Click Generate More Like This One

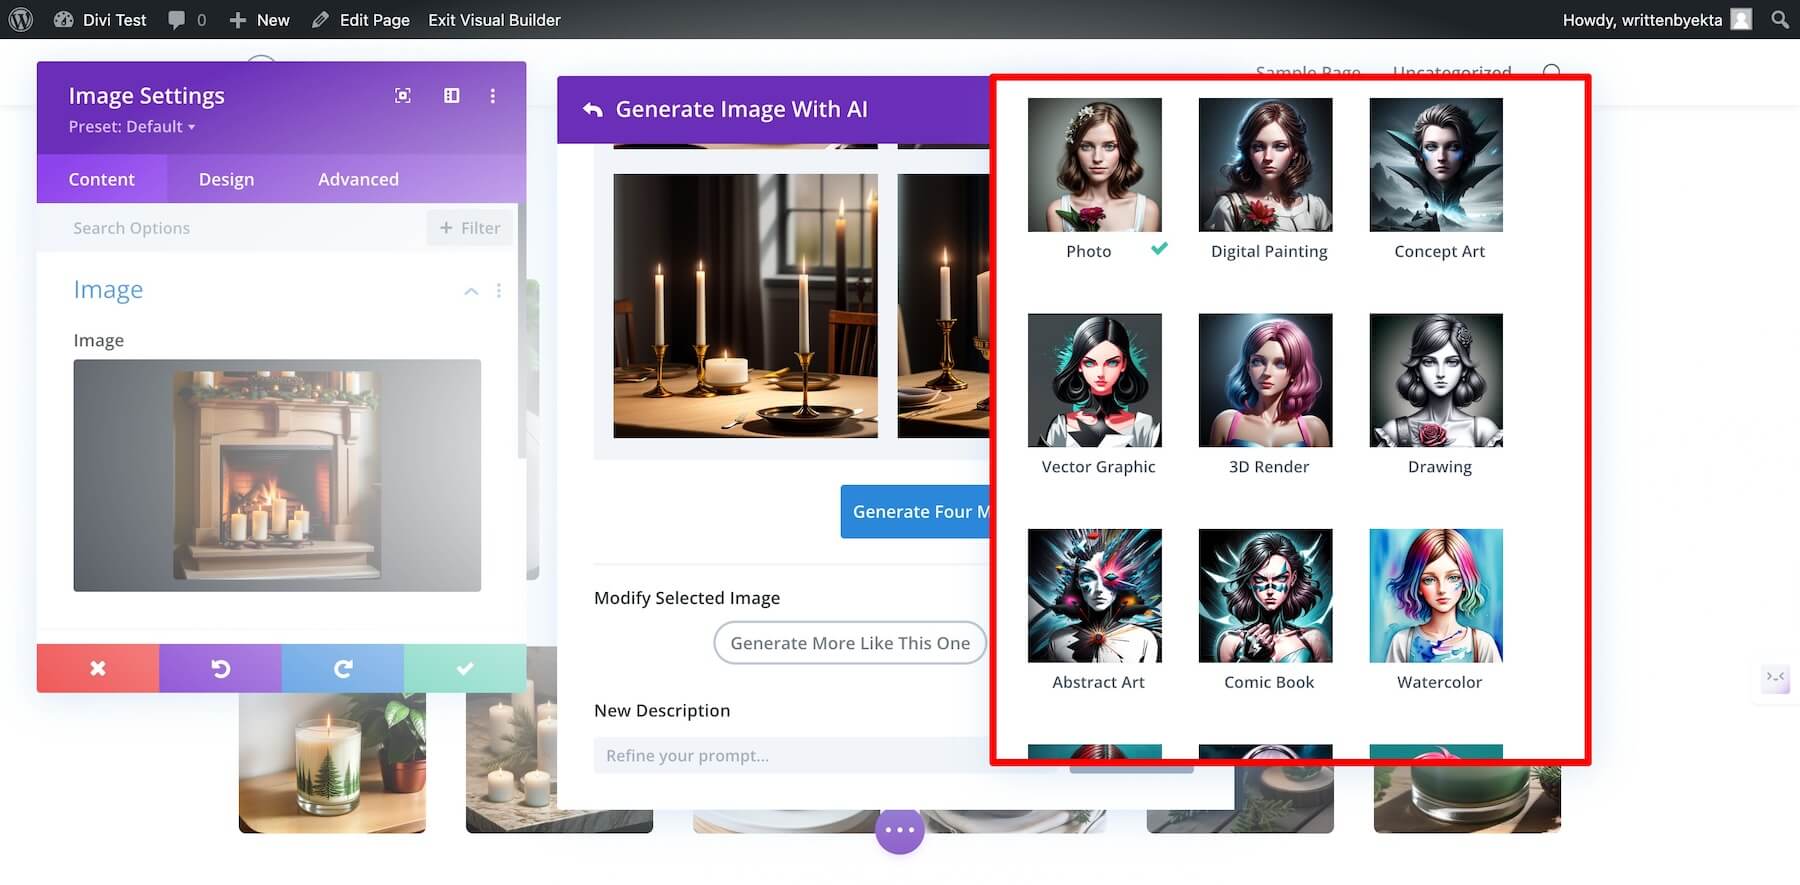850,643
